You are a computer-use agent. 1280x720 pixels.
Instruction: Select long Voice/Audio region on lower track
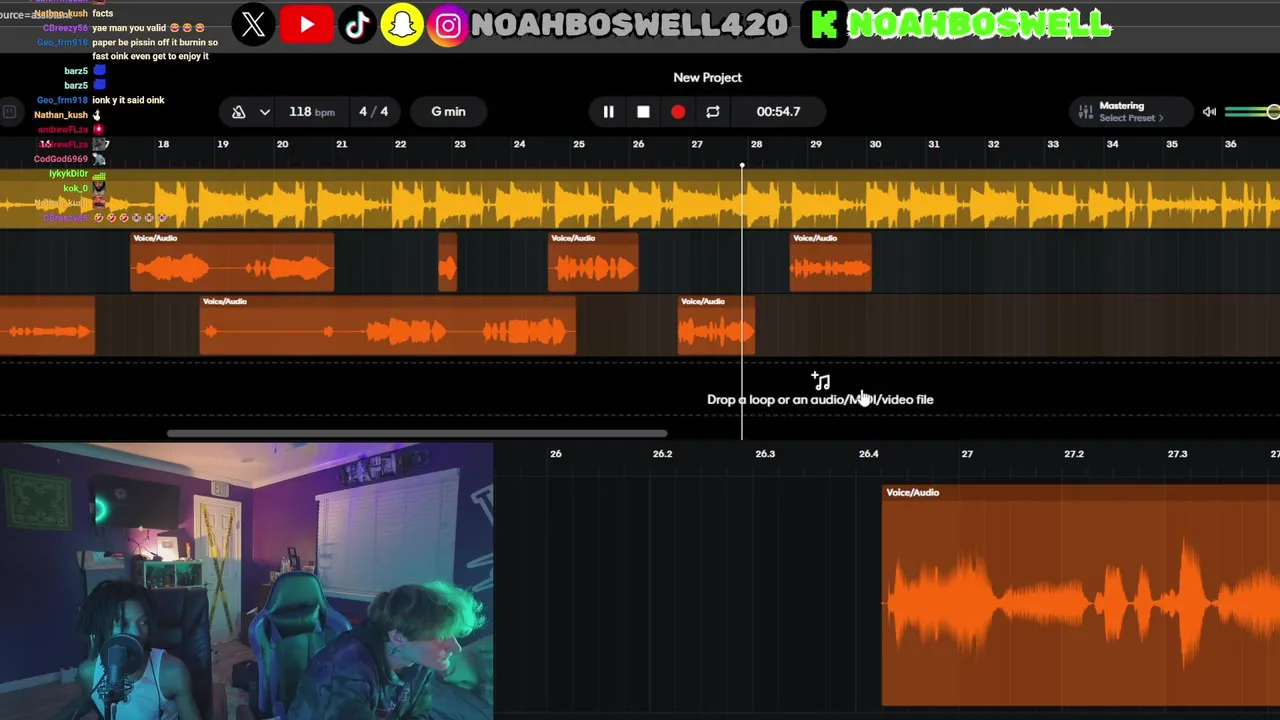tap(388, 325)
